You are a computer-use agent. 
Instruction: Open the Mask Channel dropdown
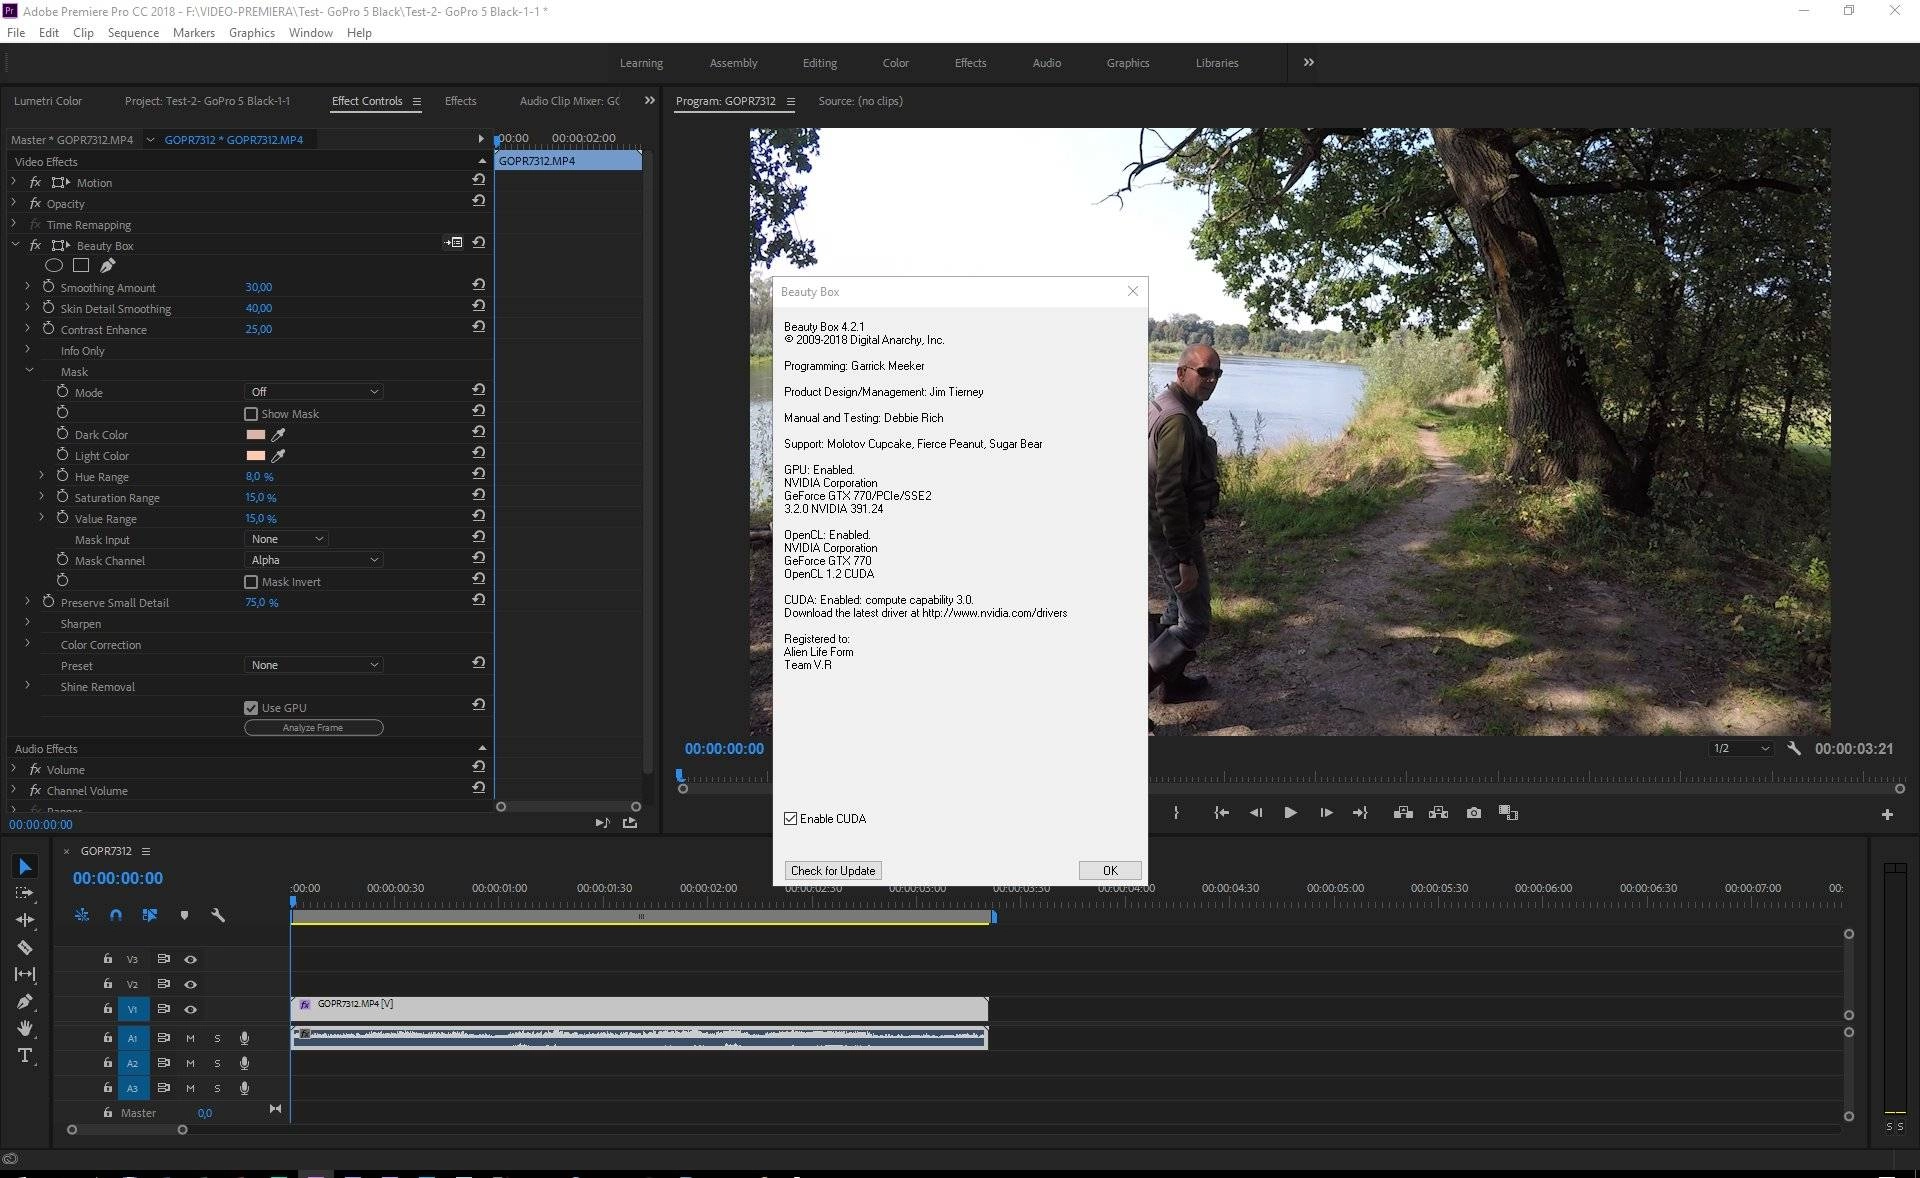[x=313, y=560]
